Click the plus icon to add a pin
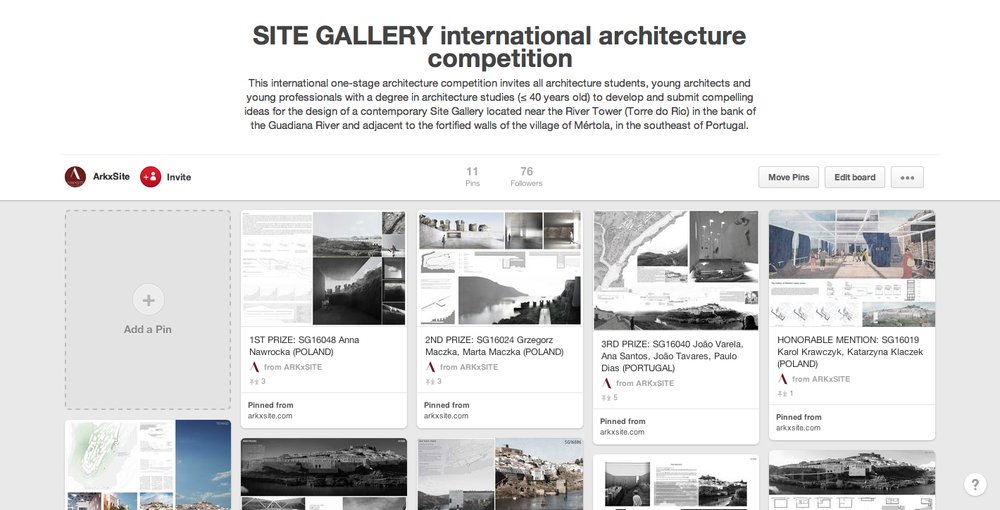This screenshot has height=510, width=1000. (x=148, y=300)
